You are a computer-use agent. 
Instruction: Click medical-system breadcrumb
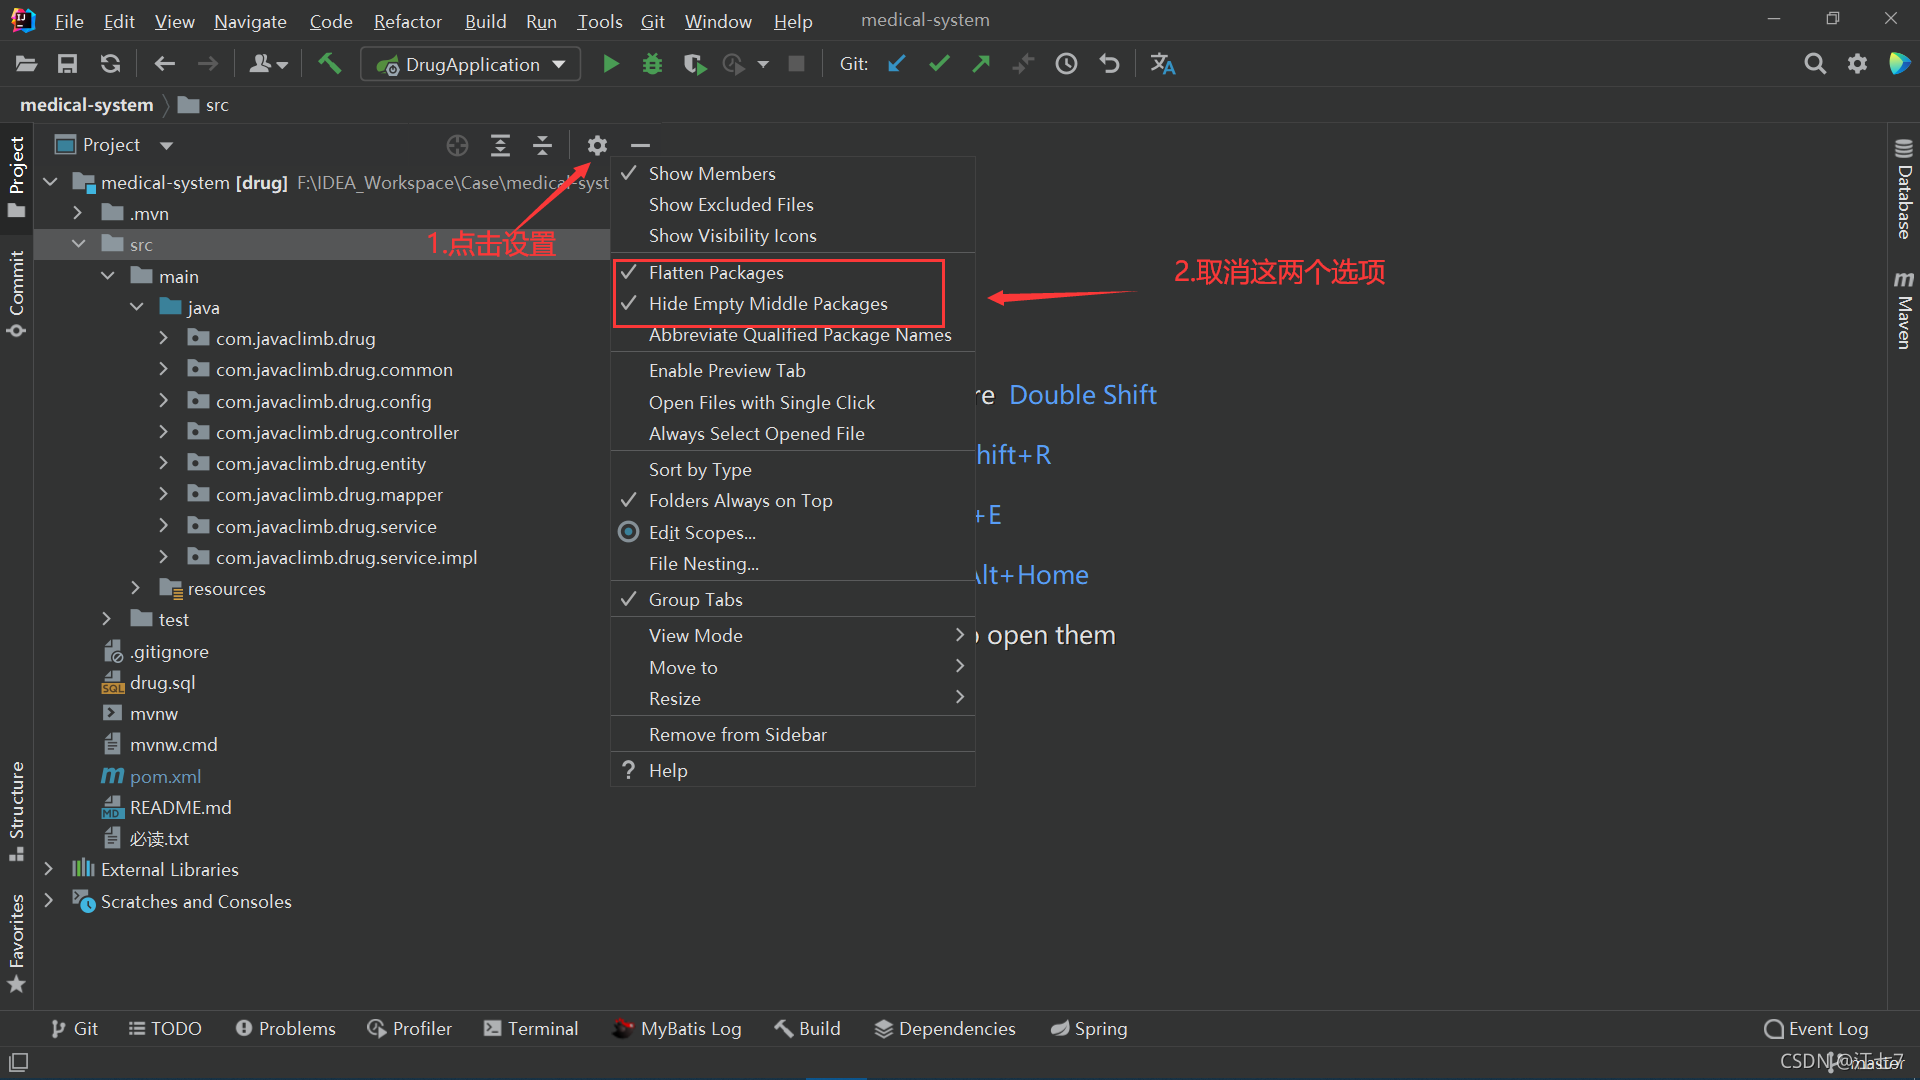pos(86,105)
